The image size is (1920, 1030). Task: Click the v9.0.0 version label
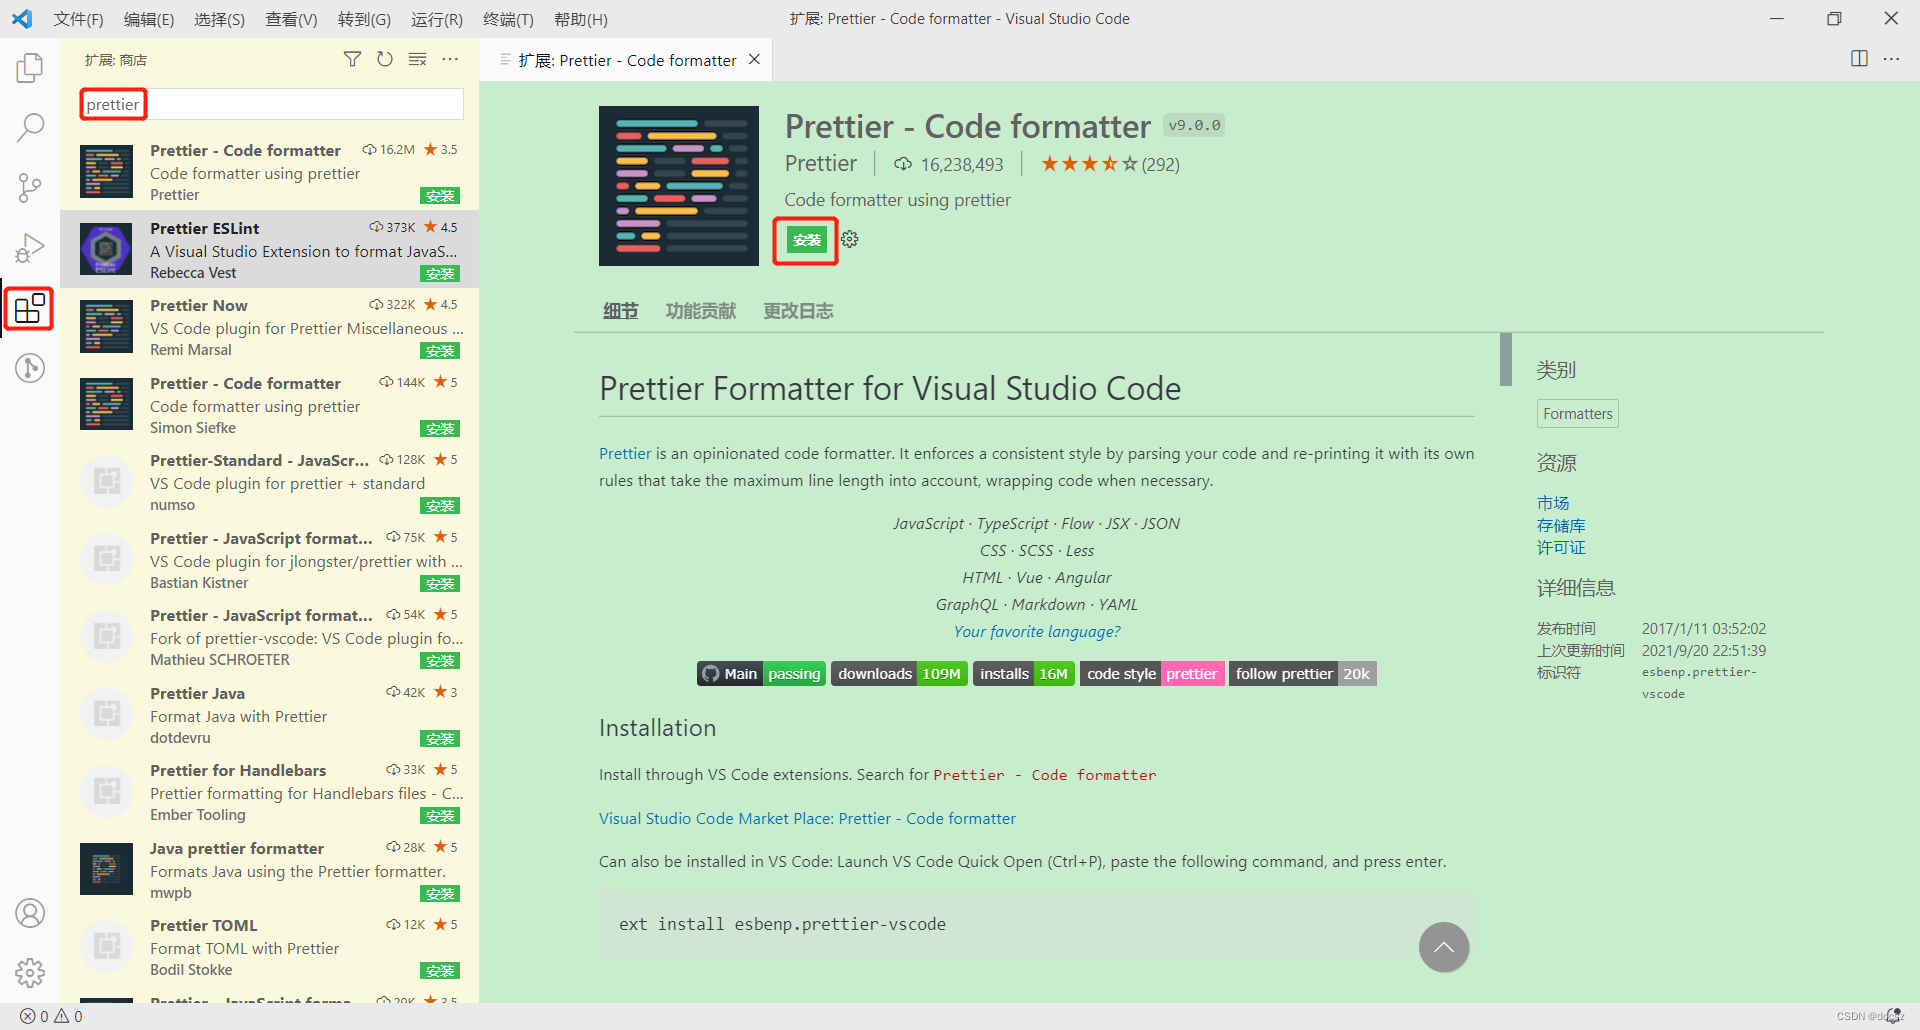[1194, 125]
